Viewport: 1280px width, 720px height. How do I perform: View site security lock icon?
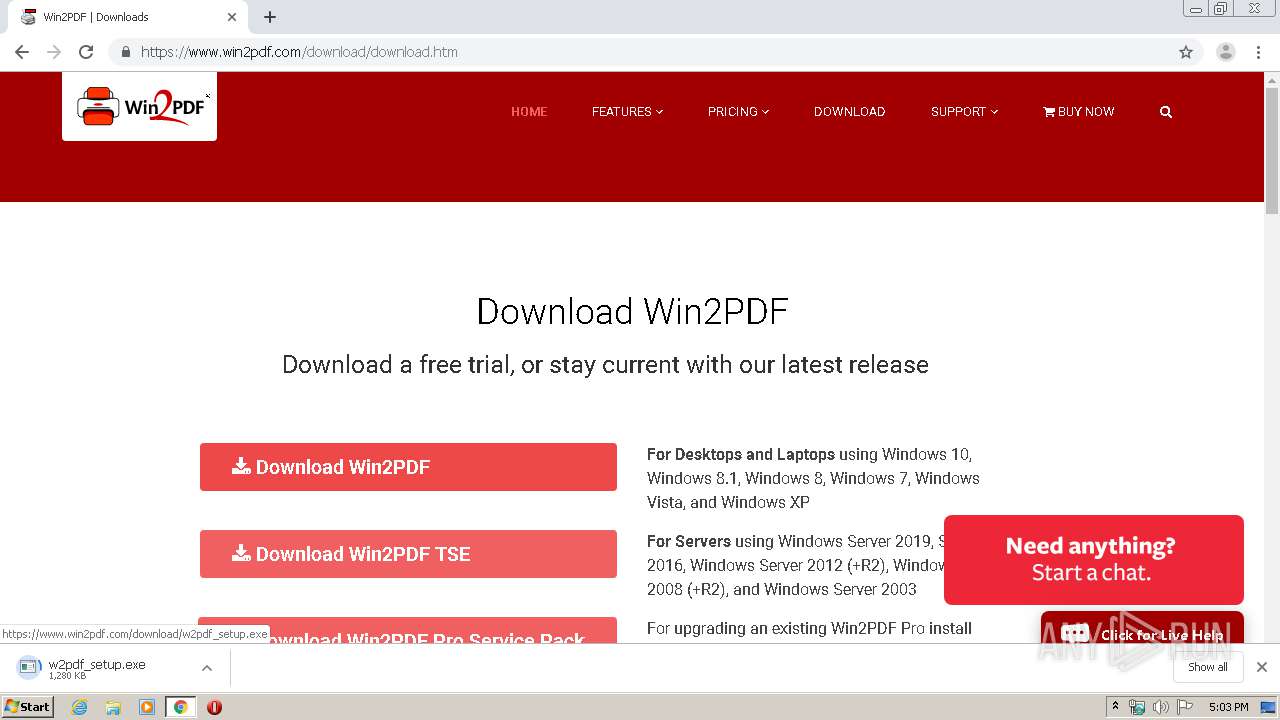coord(125,52)
